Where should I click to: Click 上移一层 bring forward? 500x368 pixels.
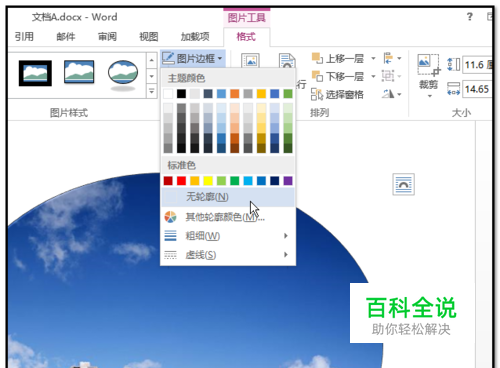[338, 59]
